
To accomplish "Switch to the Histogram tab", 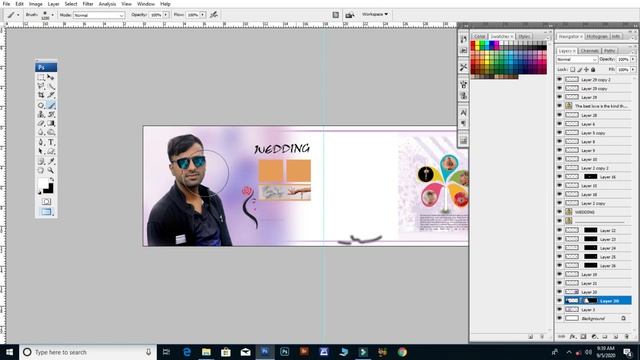I will tap(597, 36).
